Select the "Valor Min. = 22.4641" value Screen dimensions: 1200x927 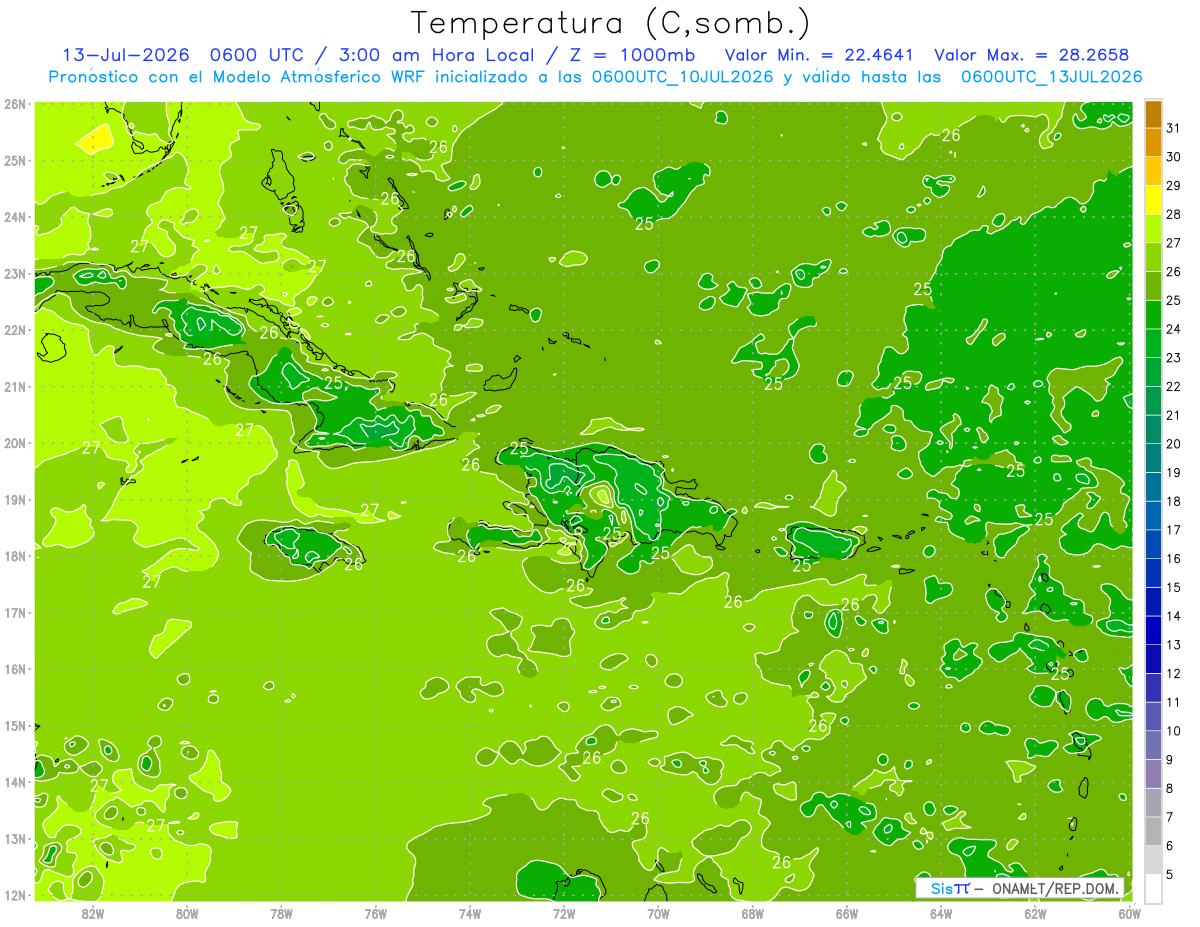click(818, 55)
